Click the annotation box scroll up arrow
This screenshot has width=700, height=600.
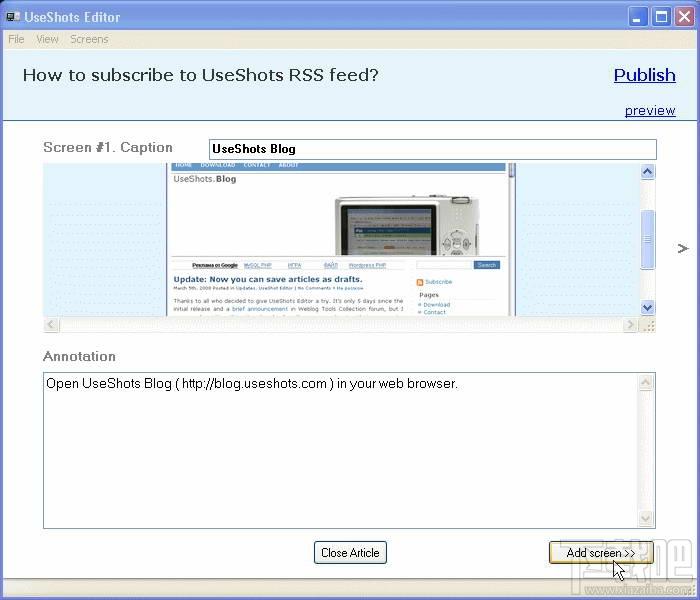click(x=646, y=382)
